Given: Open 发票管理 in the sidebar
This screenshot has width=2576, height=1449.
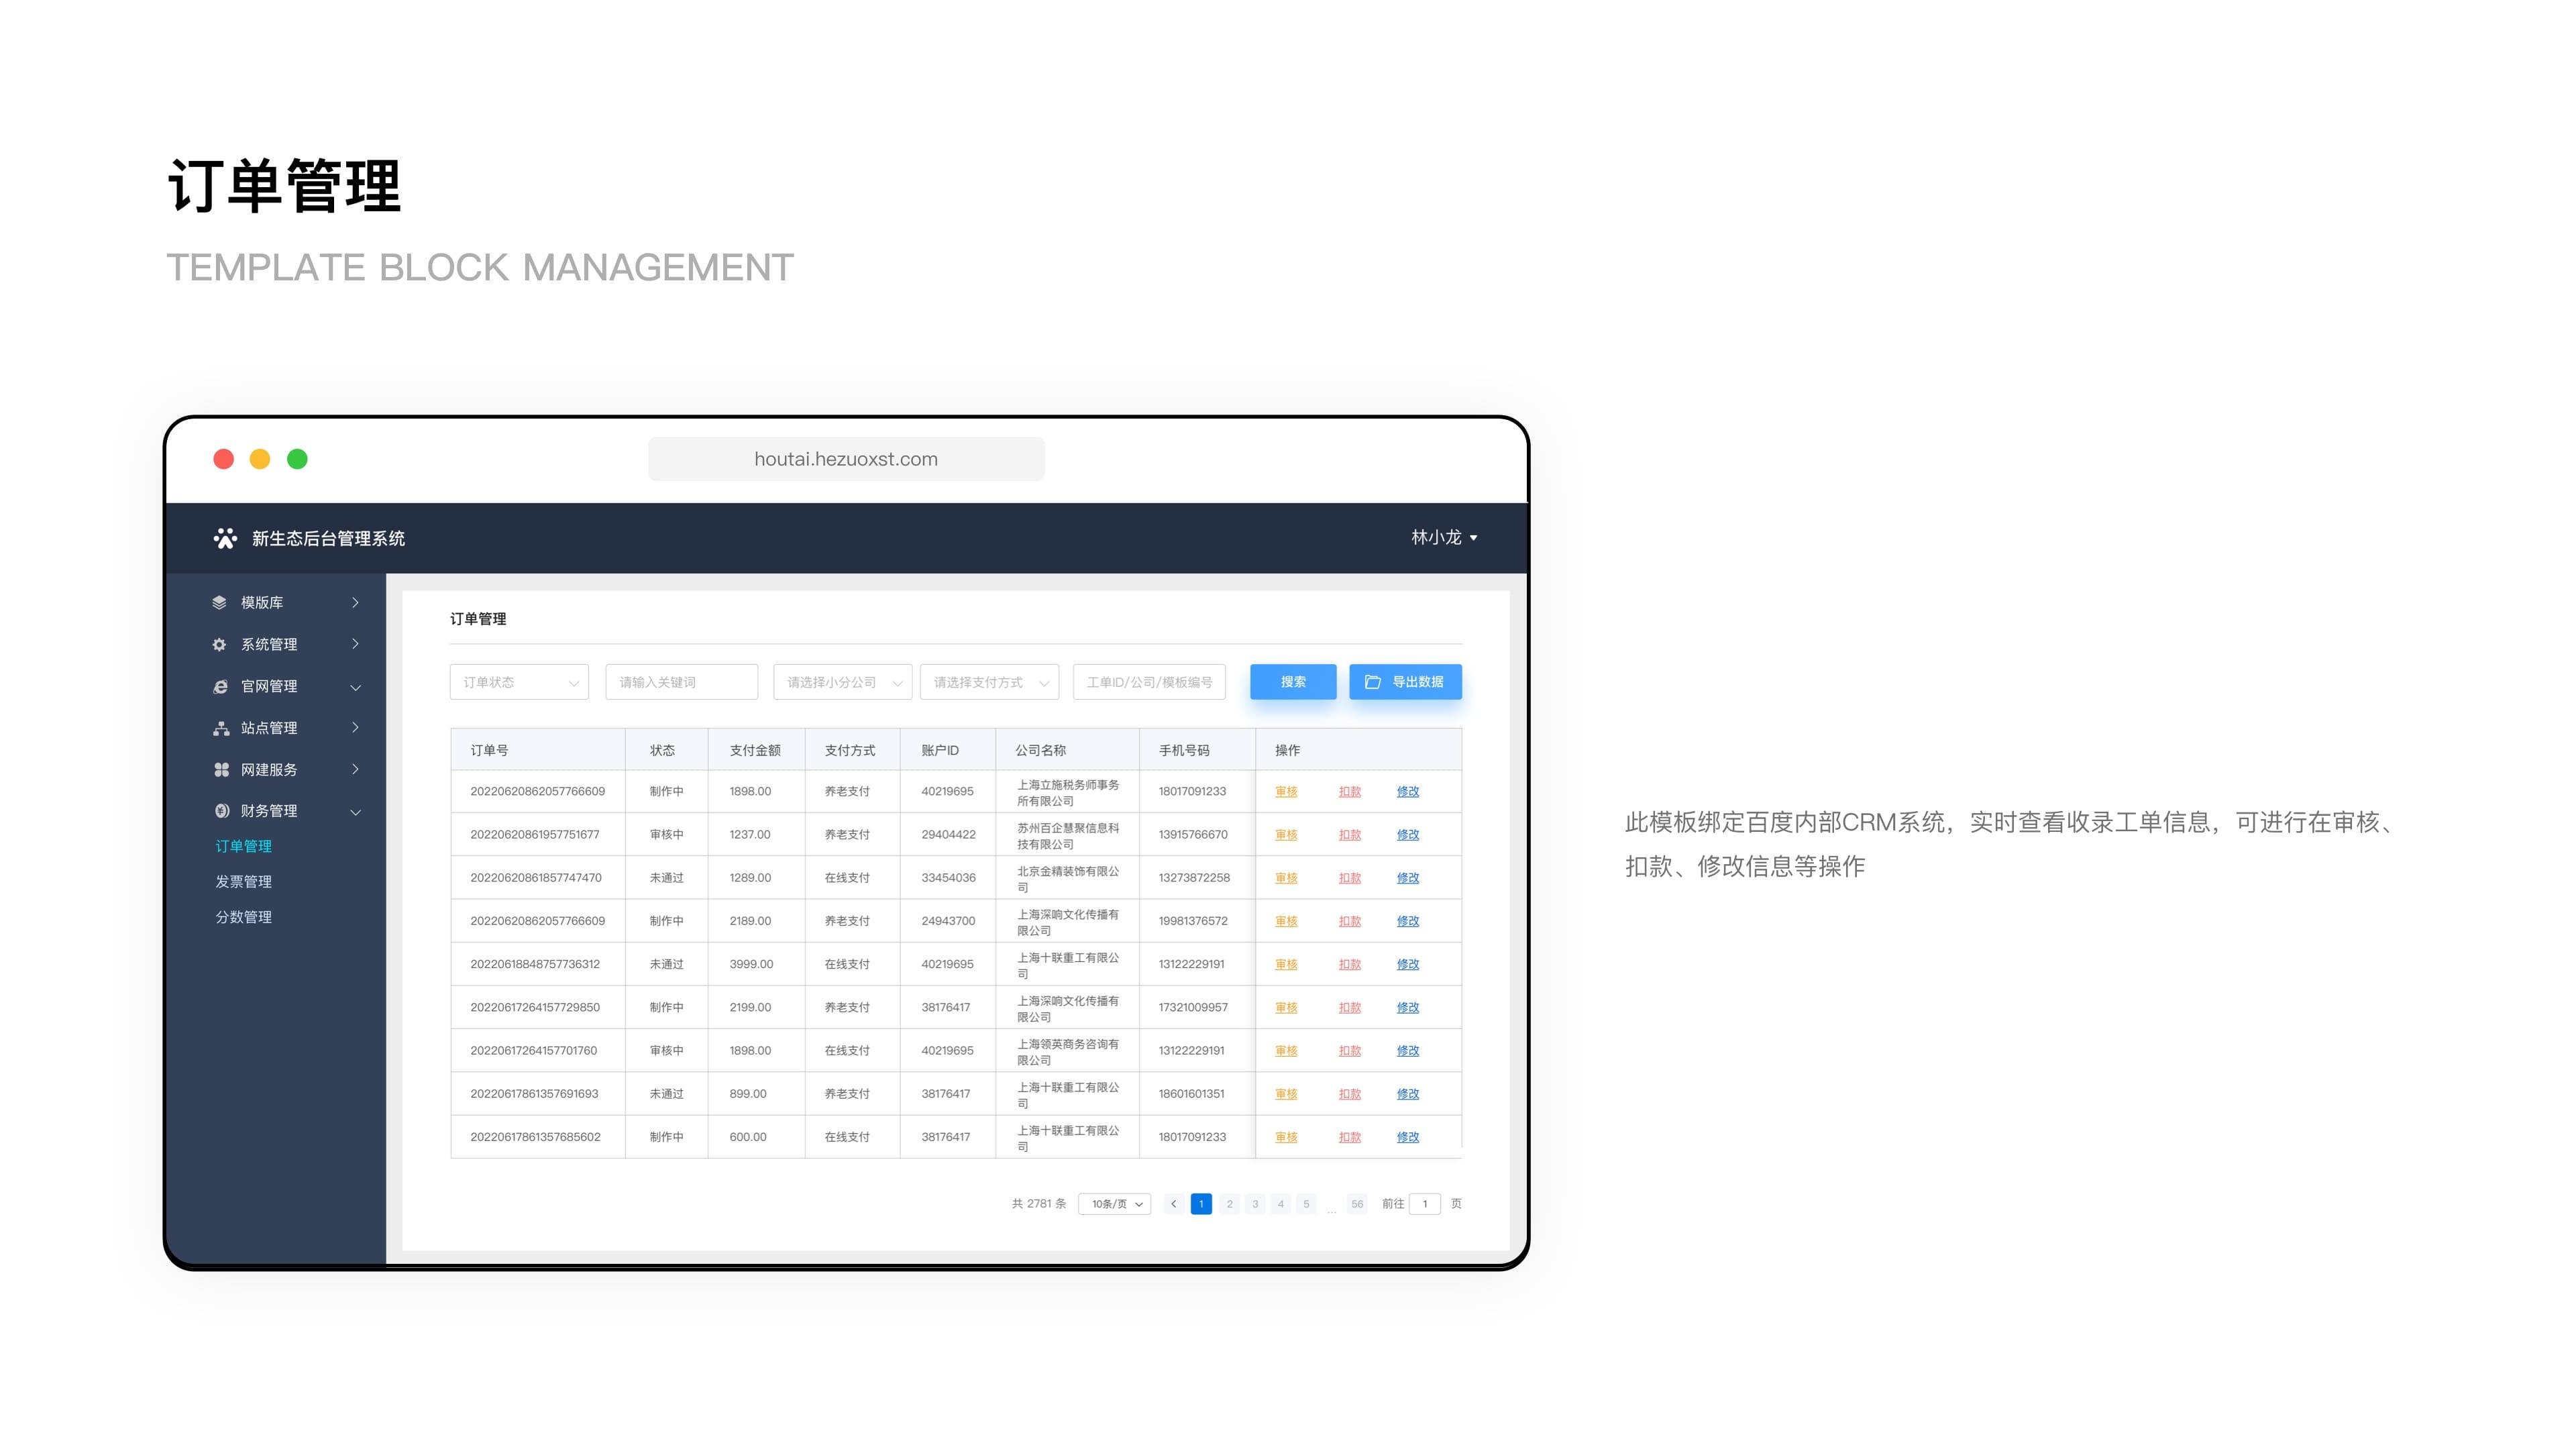Looking at the screenshot, I should [243, 881].
